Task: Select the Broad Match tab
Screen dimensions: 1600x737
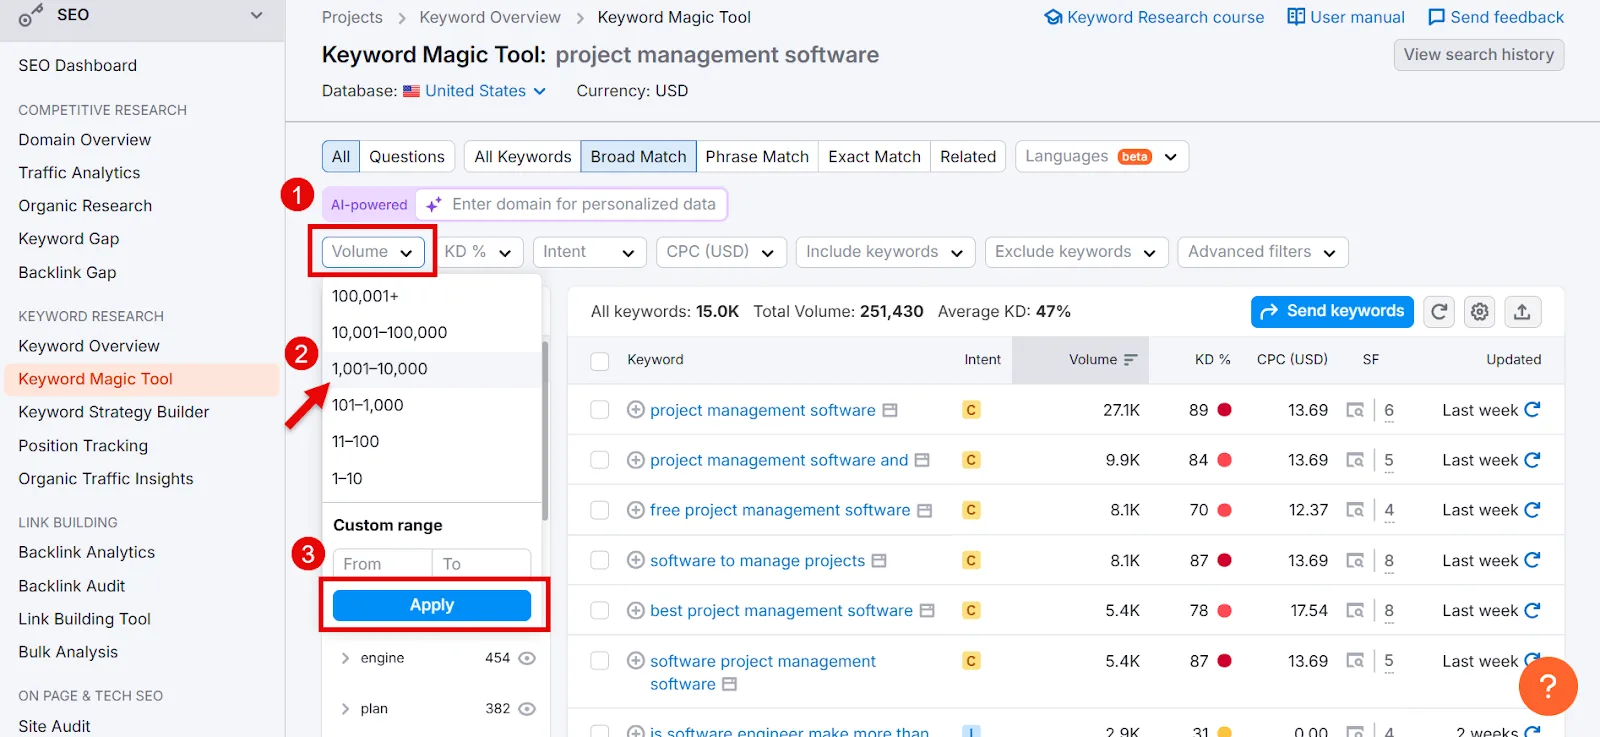Action: point(638,156)
